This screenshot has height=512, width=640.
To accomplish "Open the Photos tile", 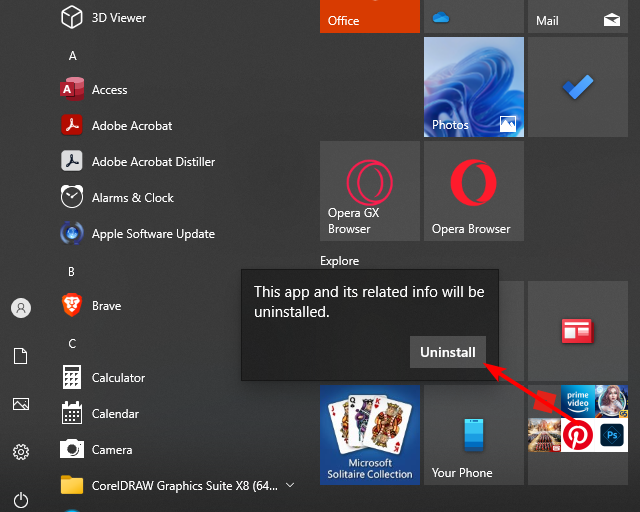I will click(474, 87).
